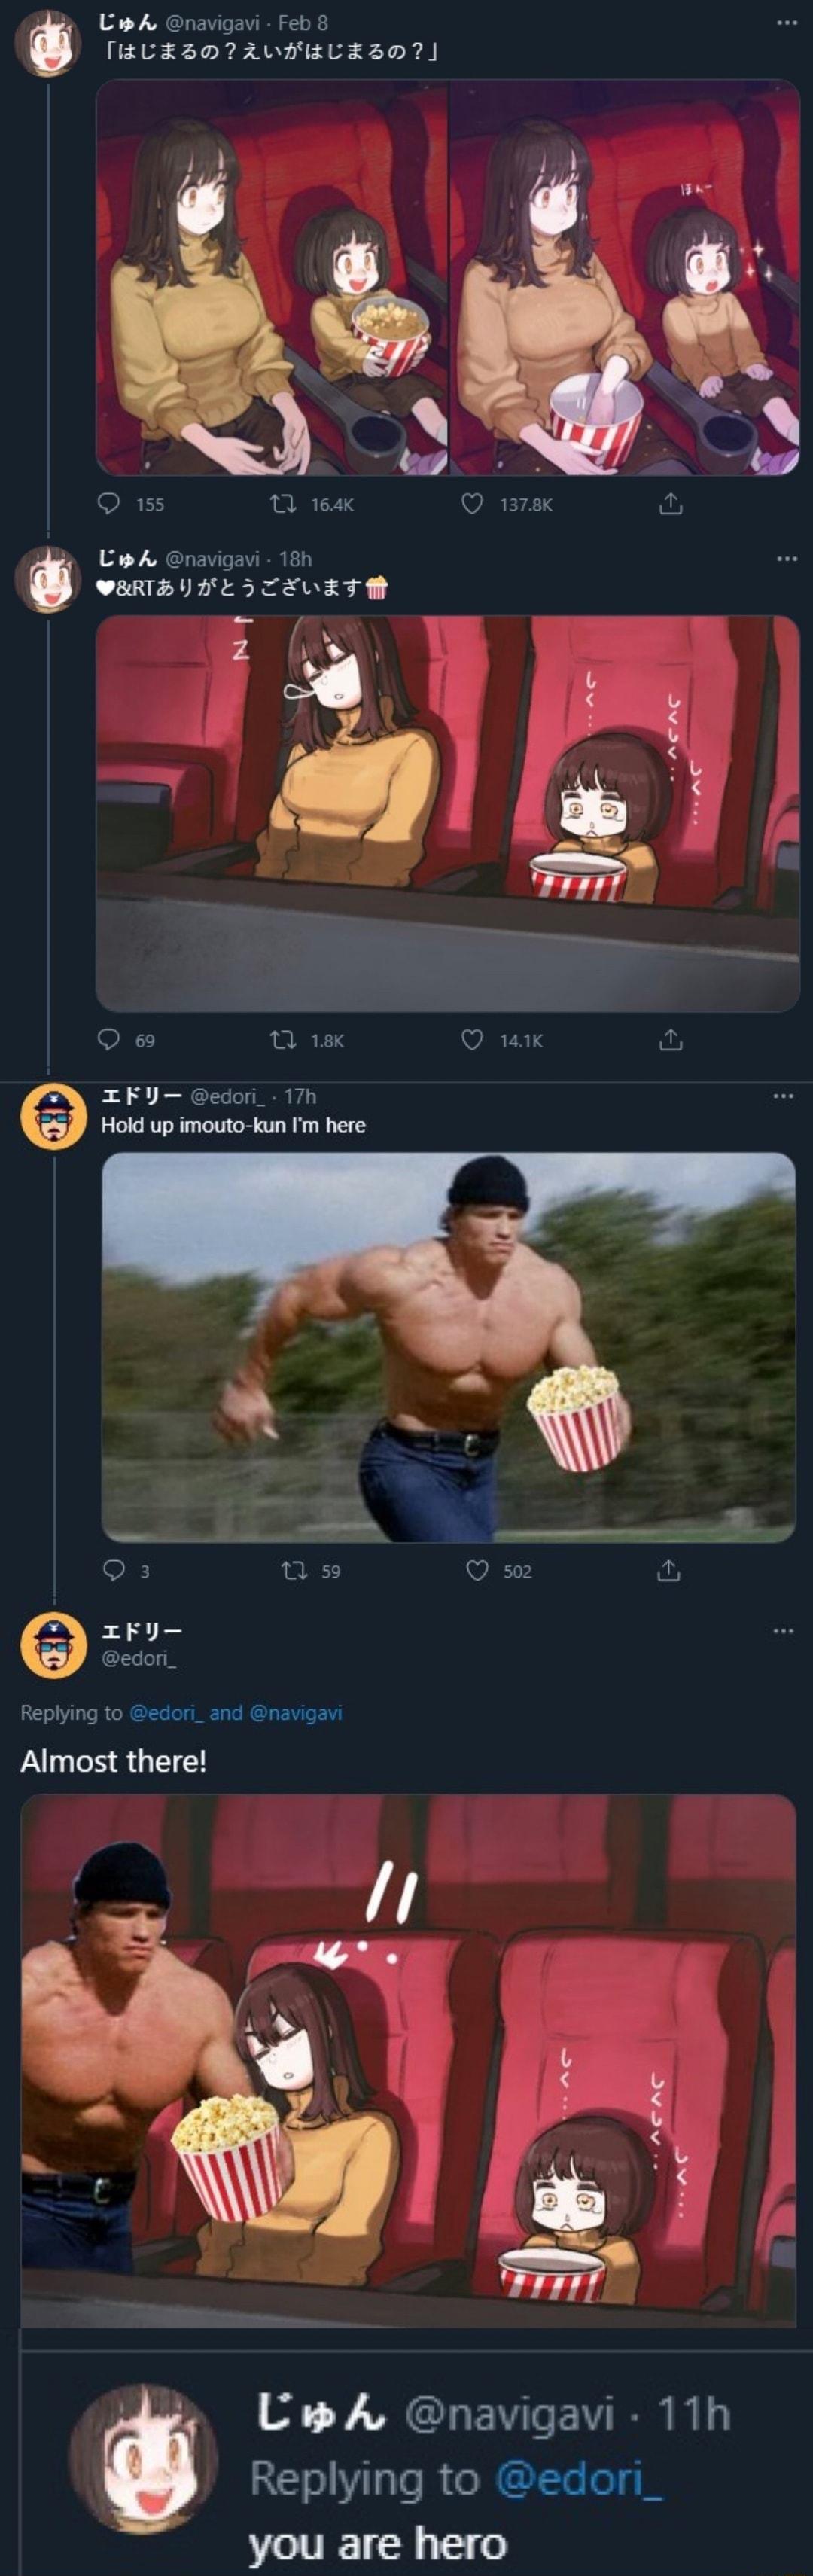Open the @edori_ link in the 11h reply
The image size is (813, 2576).
click(578, 2478)
